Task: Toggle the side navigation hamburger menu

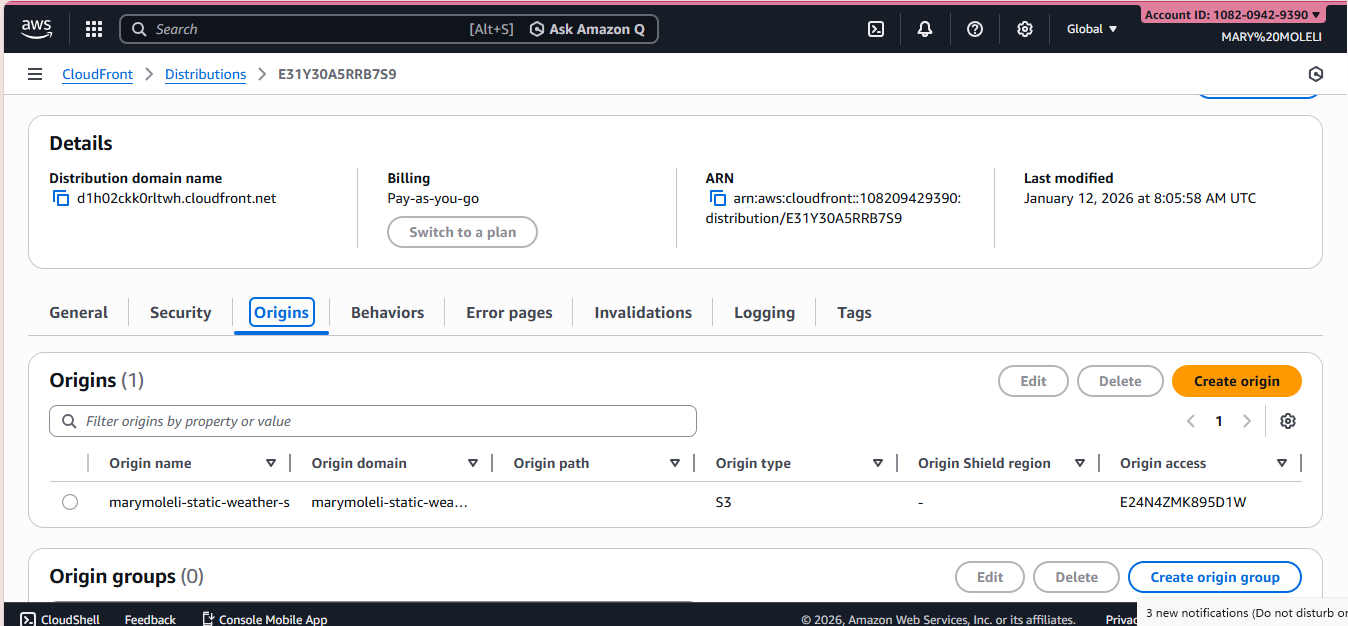Action: click(x=35, y=74)
